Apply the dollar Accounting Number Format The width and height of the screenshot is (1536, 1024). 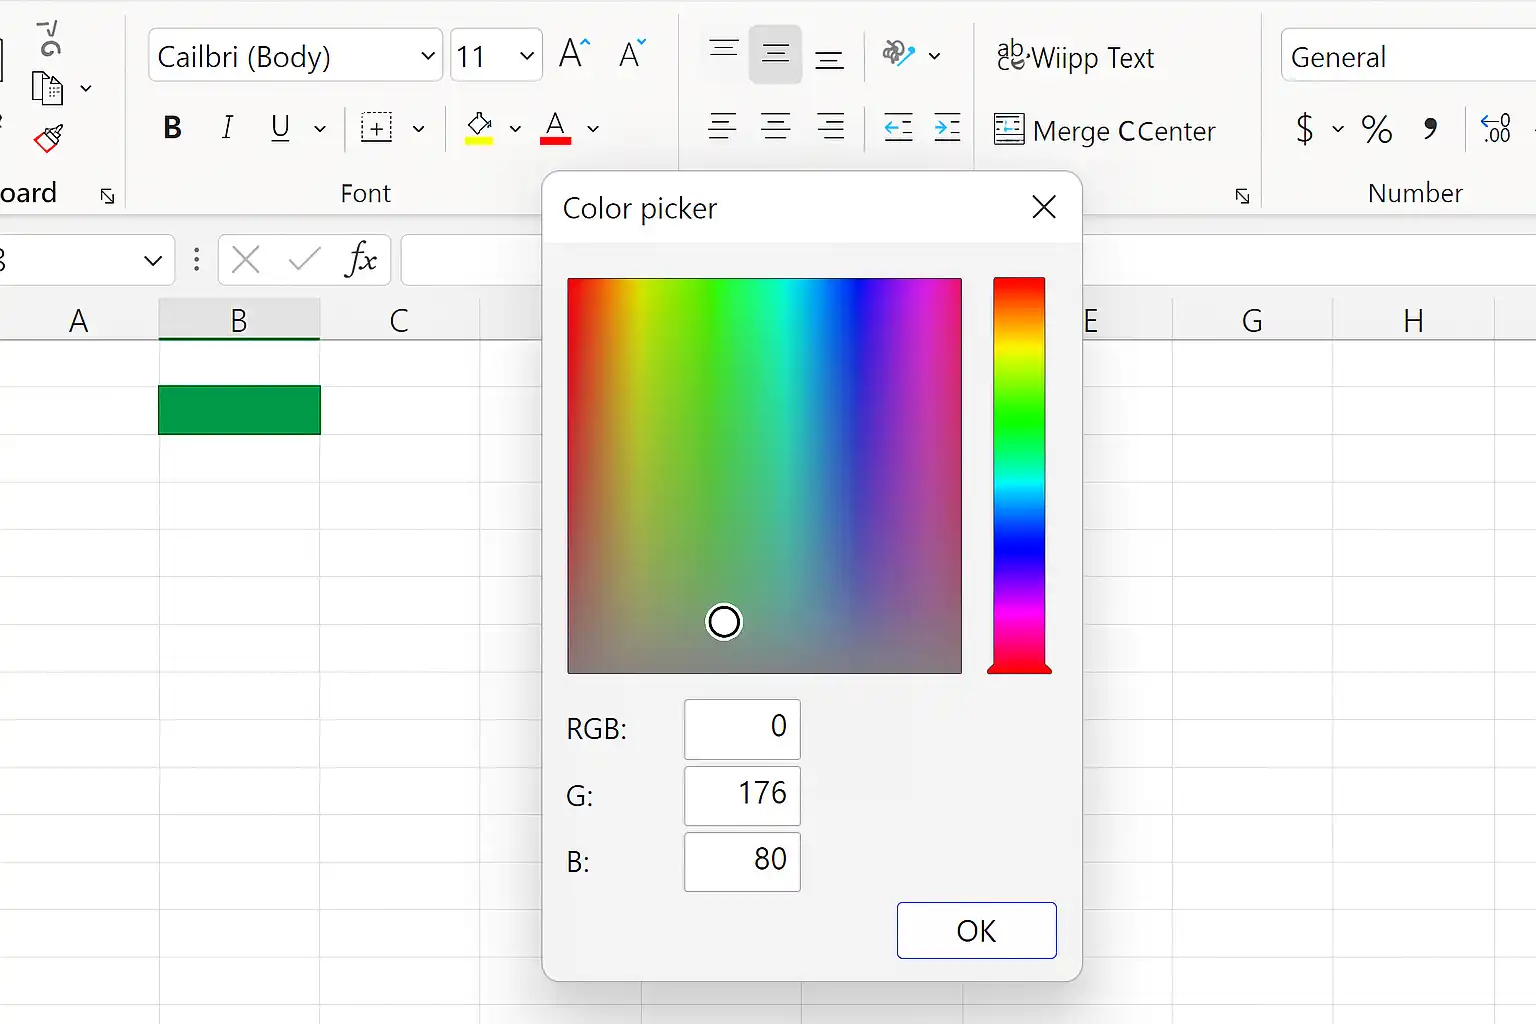click(x=1304, y=129)
